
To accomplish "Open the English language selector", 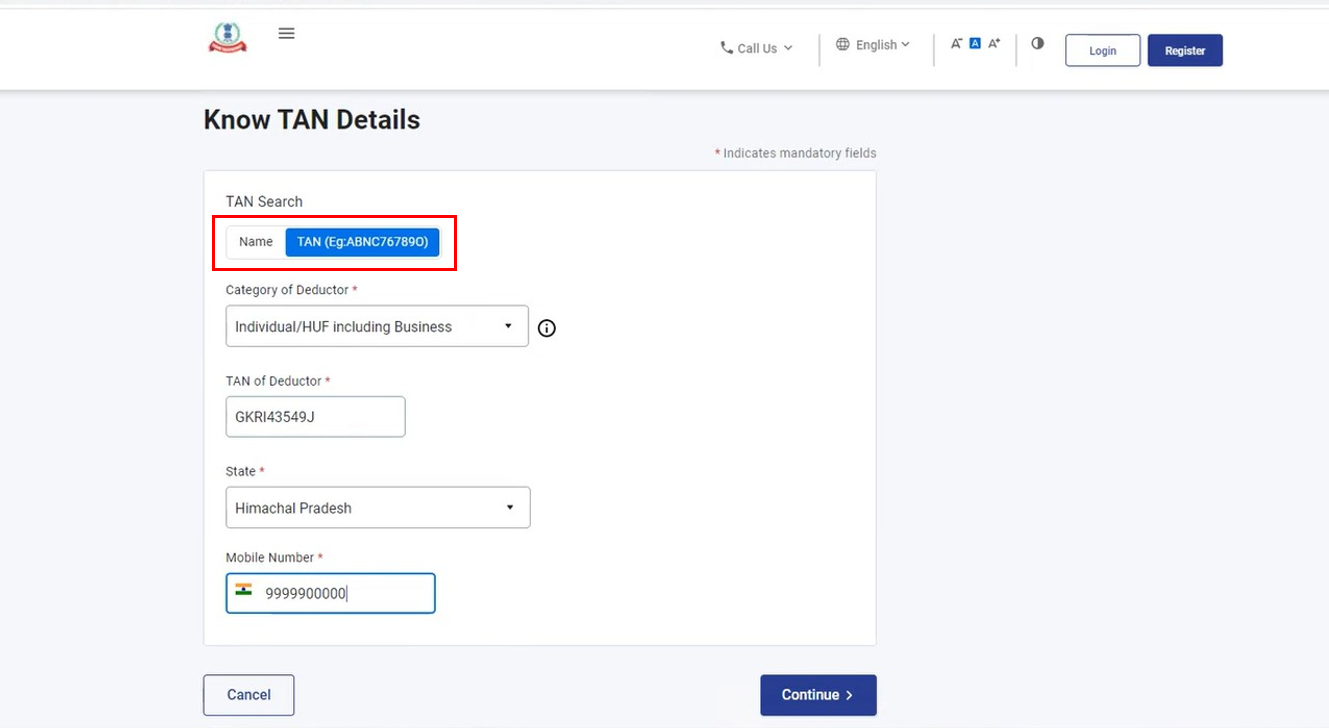I will 873,45.
